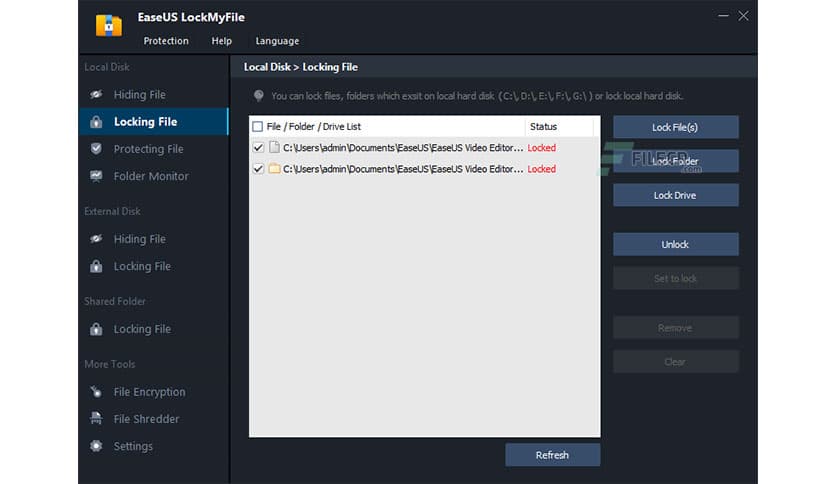
Task: Open the Protection menu
Action: (x=166, y=41)
